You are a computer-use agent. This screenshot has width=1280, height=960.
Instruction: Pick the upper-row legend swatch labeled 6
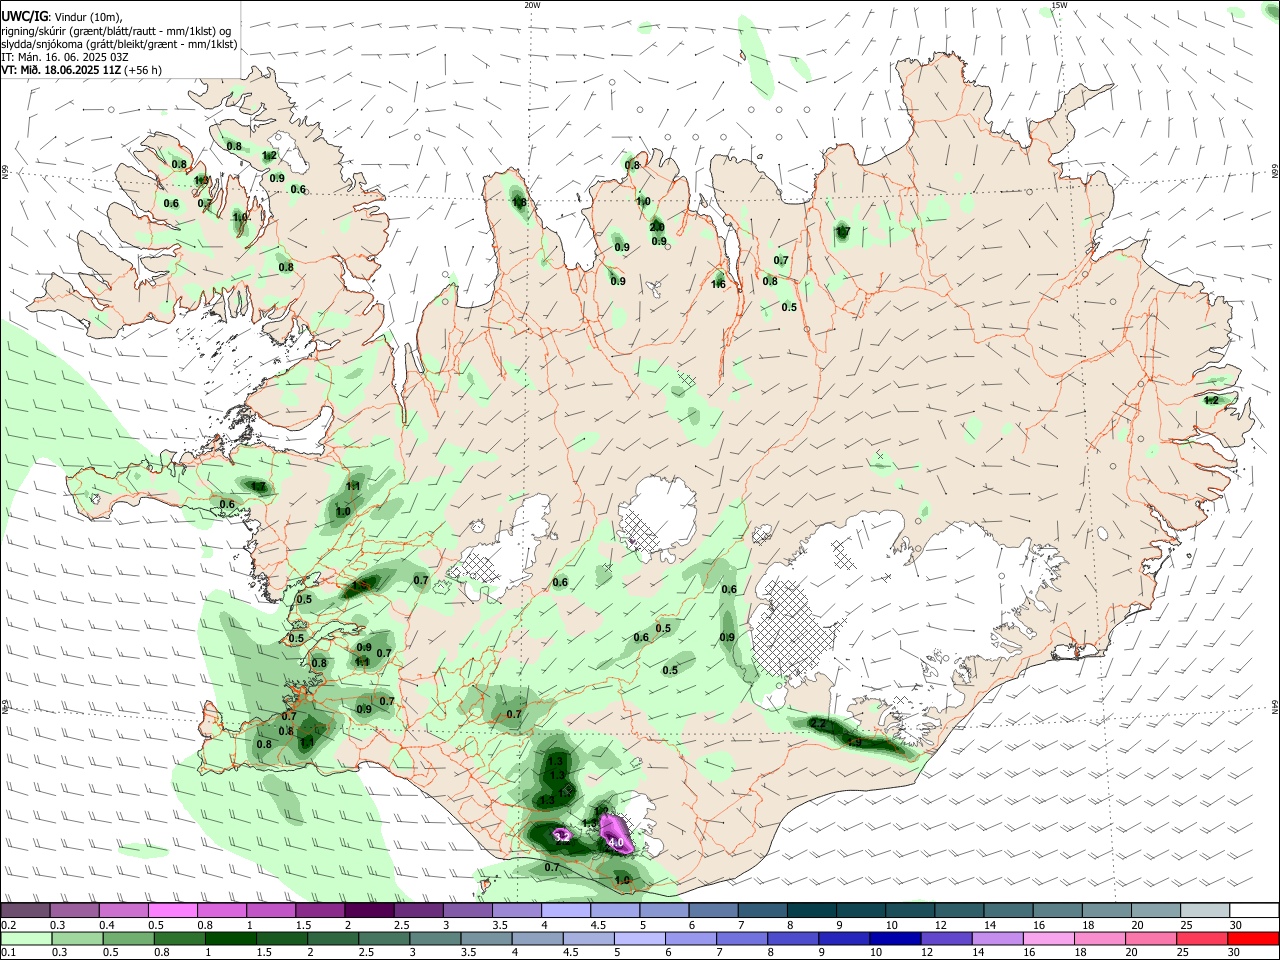click(711, 910)
